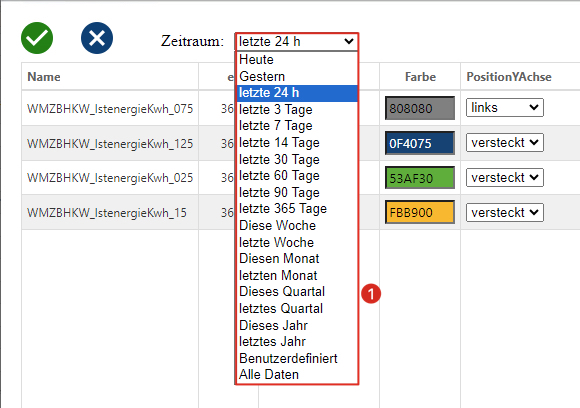Choose Benutzerdefiniert time range
This screenshot has width=580, height=408.
coord(297,358)
